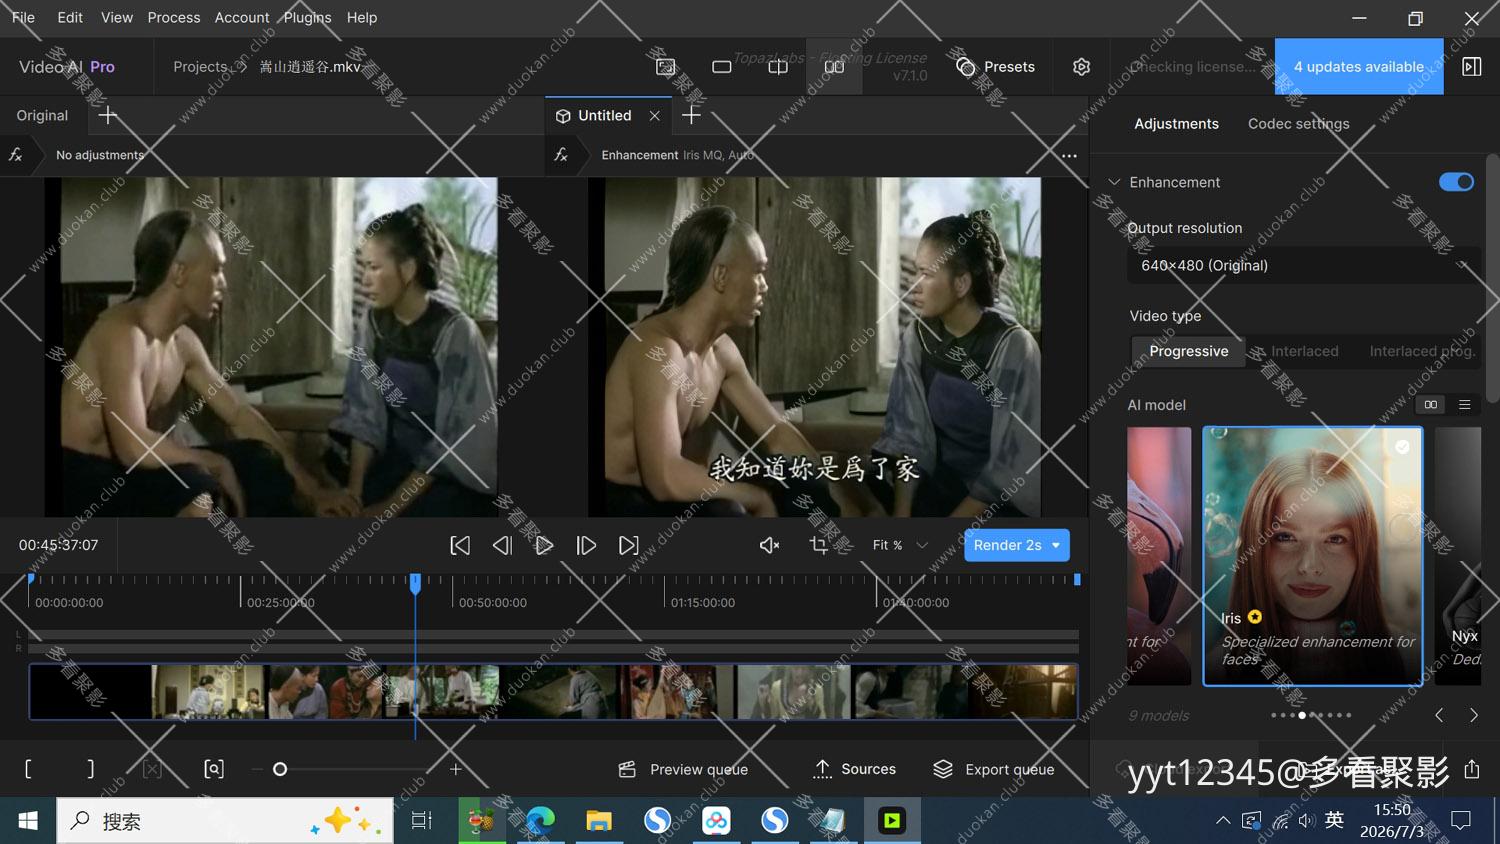Open the three-dot menu for Enhancement preview

[x=1069, y=156]
